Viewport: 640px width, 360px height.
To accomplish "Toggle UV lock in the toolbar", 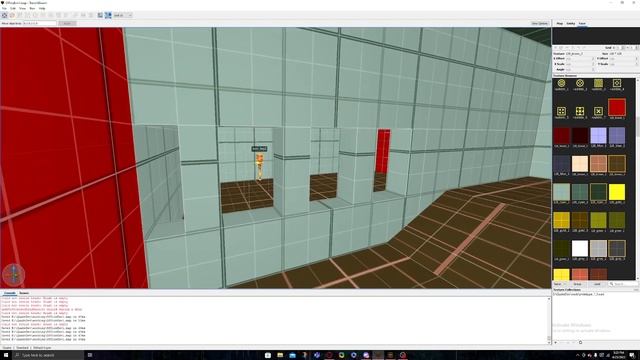I will (x=108, y=15).
